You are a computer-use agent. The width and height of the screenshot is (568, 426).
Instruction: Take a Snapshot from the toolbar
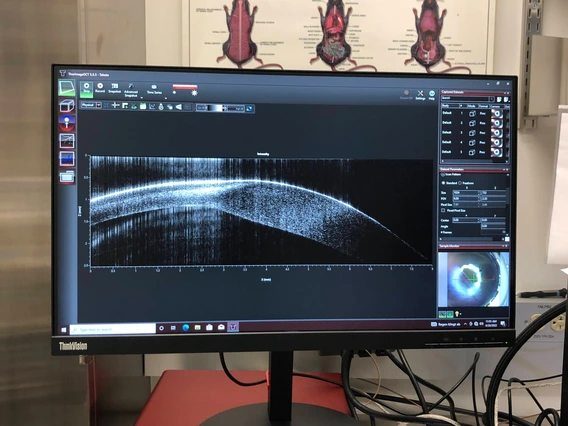pyautogui.click(x=114, y=88)
